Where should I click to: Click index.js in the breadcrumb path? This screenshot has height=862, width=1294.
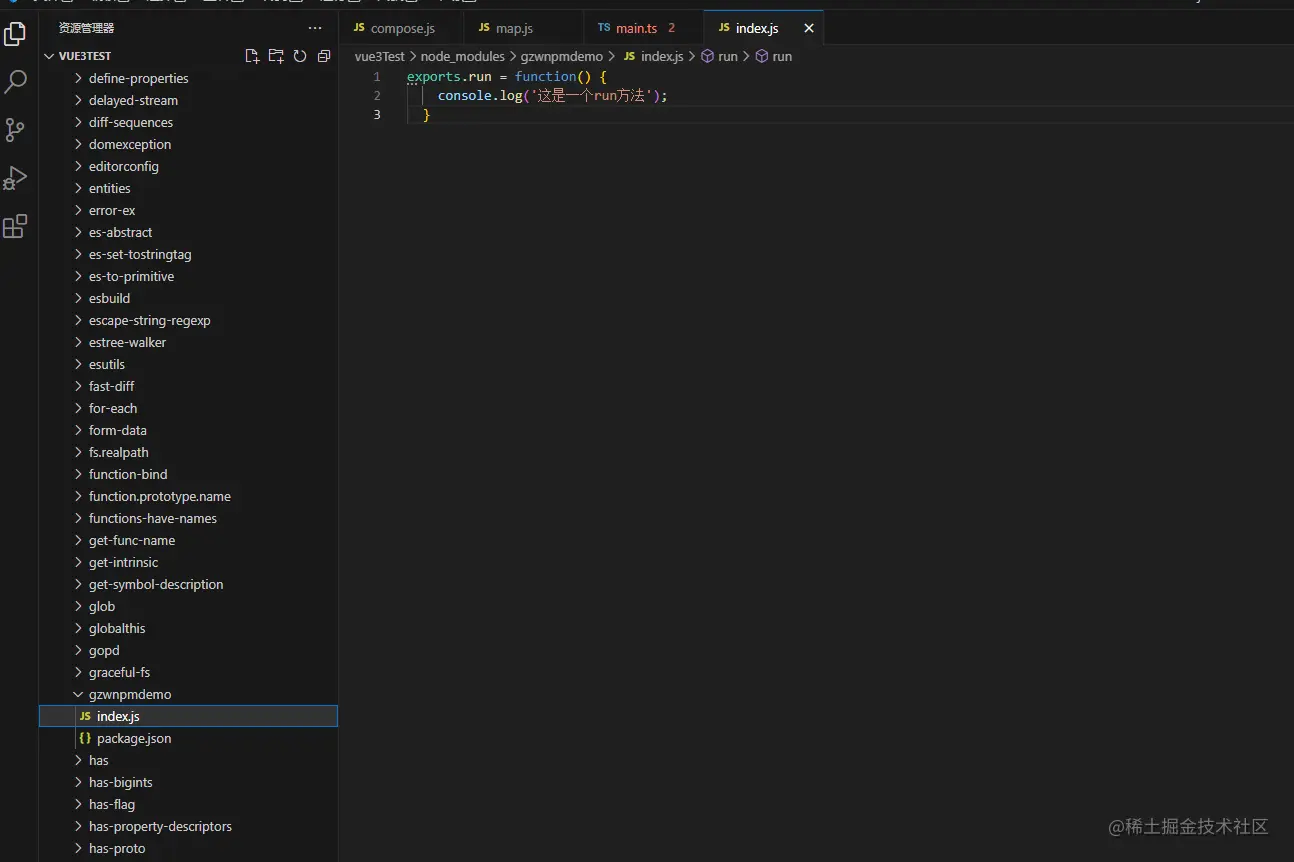point(653,57)
